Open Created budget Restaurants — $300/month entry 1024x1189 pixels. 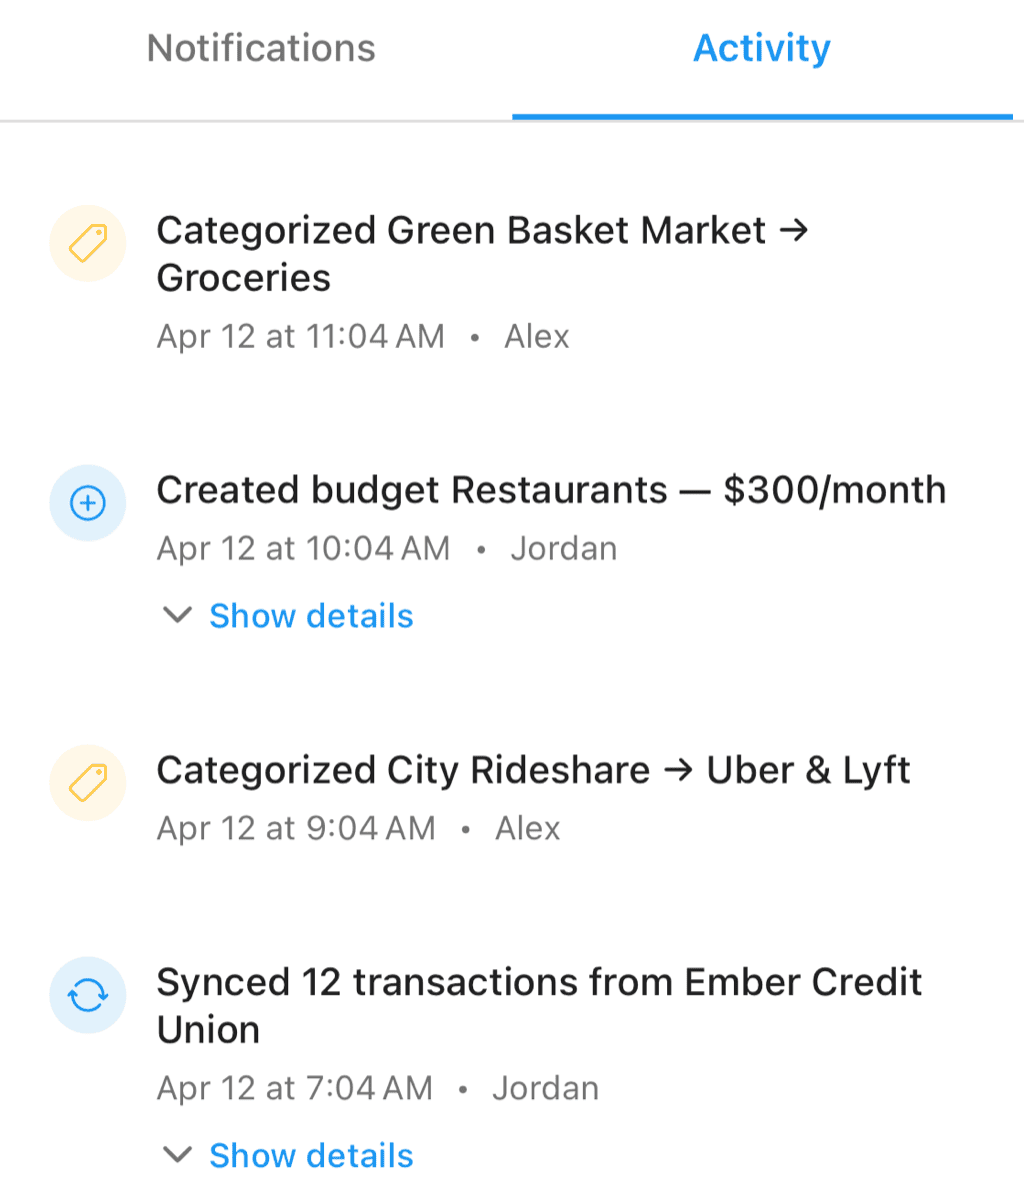tap(551, 490)
